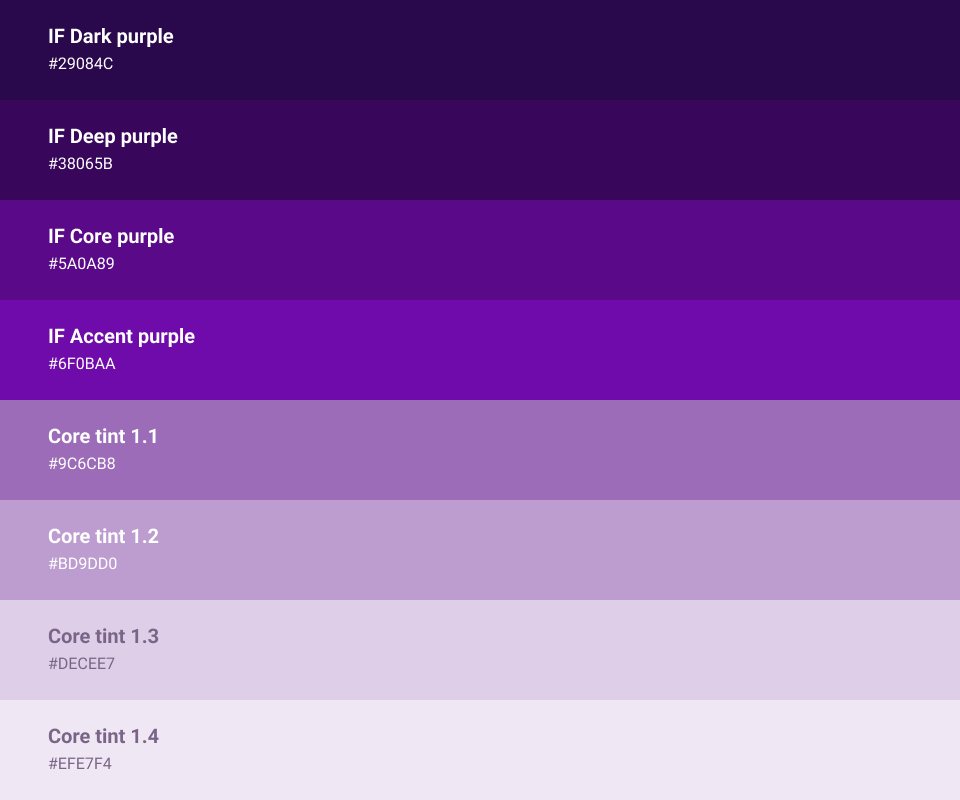This screenshot has height=800, width=960.
Task: Select the Core tint 1.4 label
Action: 103,736
